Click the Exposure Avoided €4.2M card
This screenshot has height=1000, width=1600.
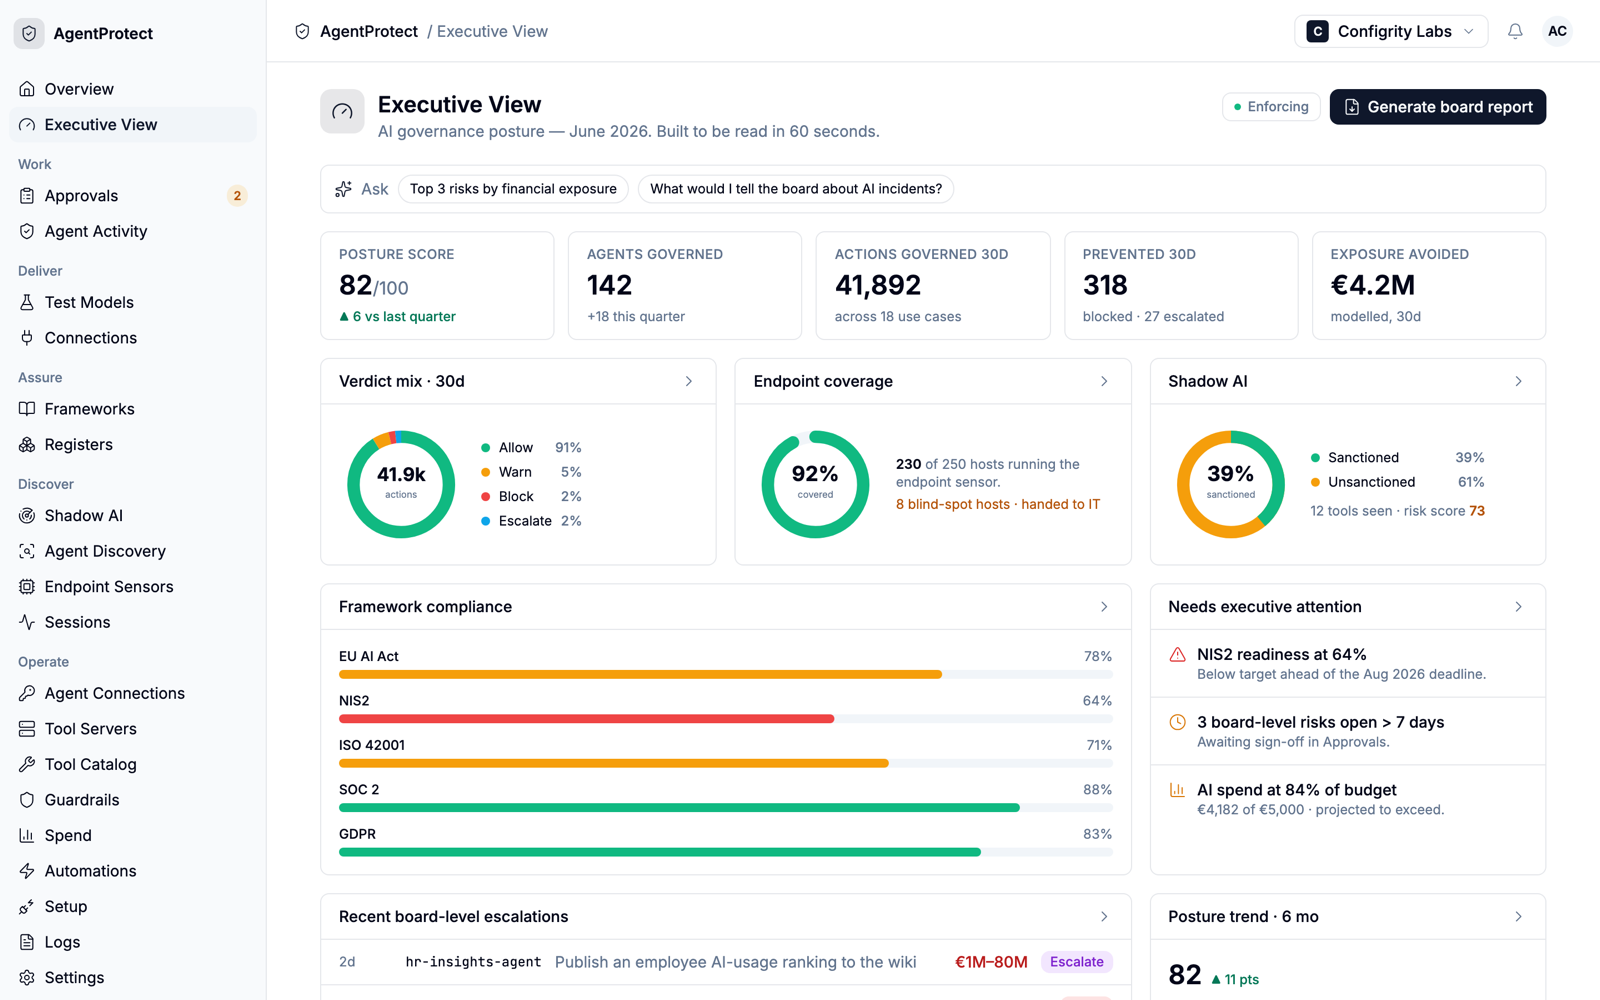pyautogui.click(x=1429, y=286)
